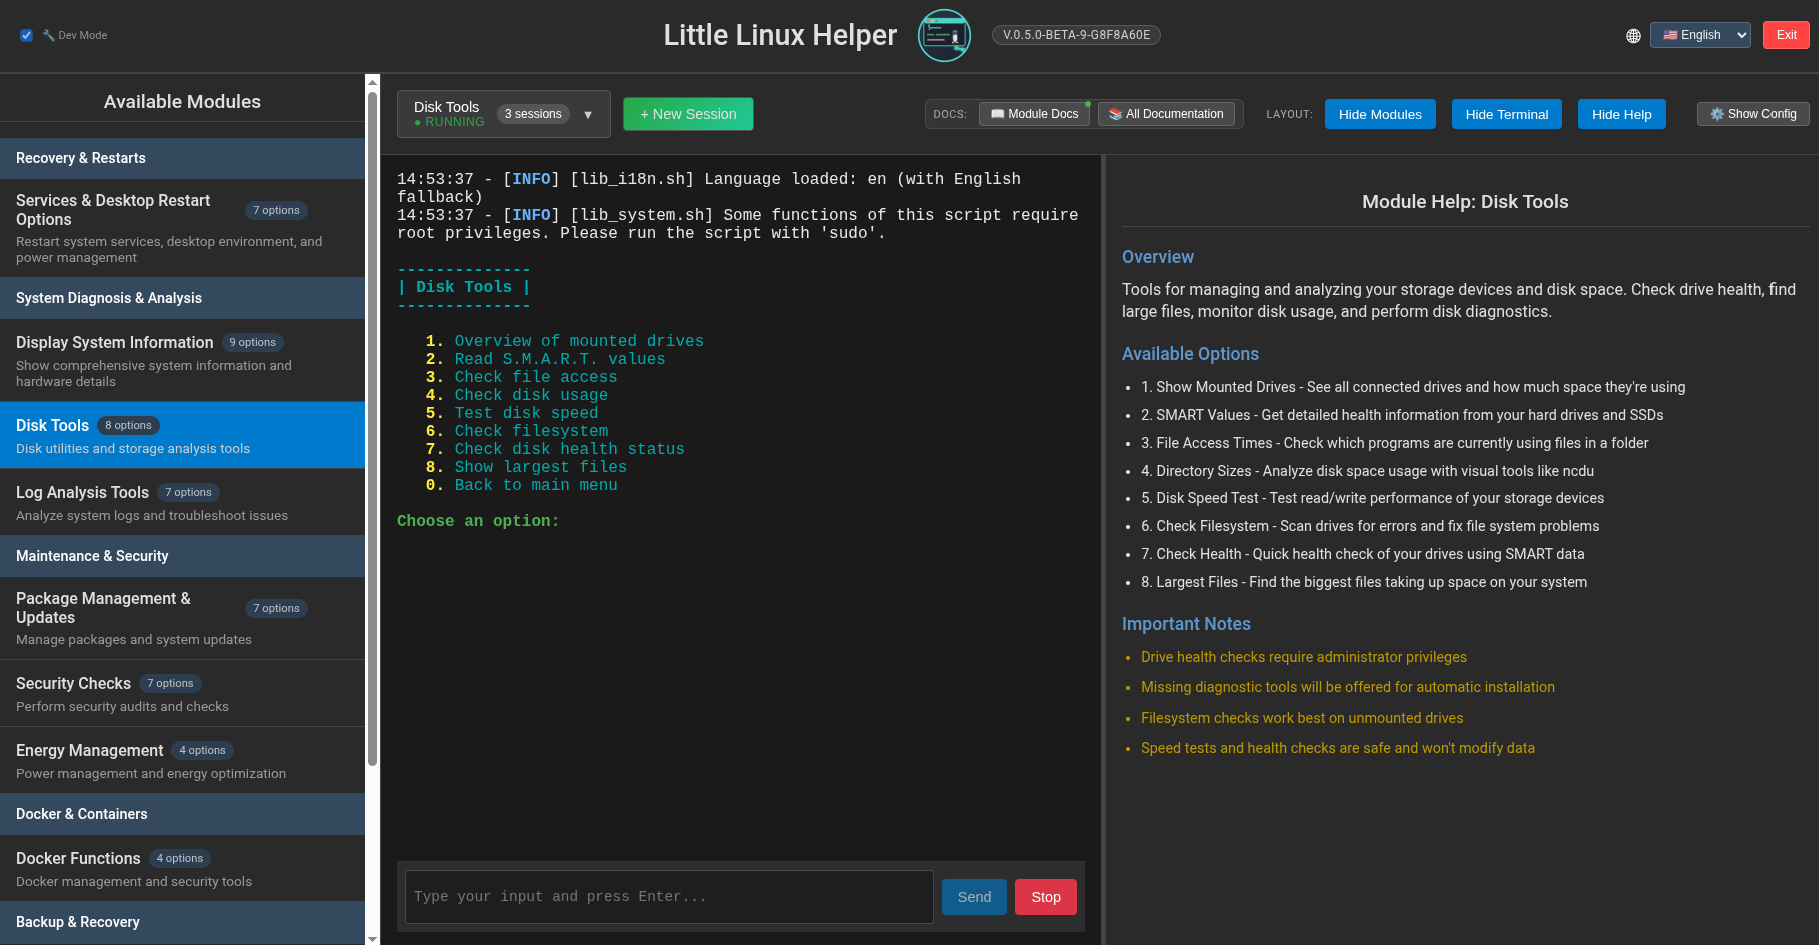Click the gear icon on Show Config
Screen dimensions: 1819x945
click(1717, 114)
